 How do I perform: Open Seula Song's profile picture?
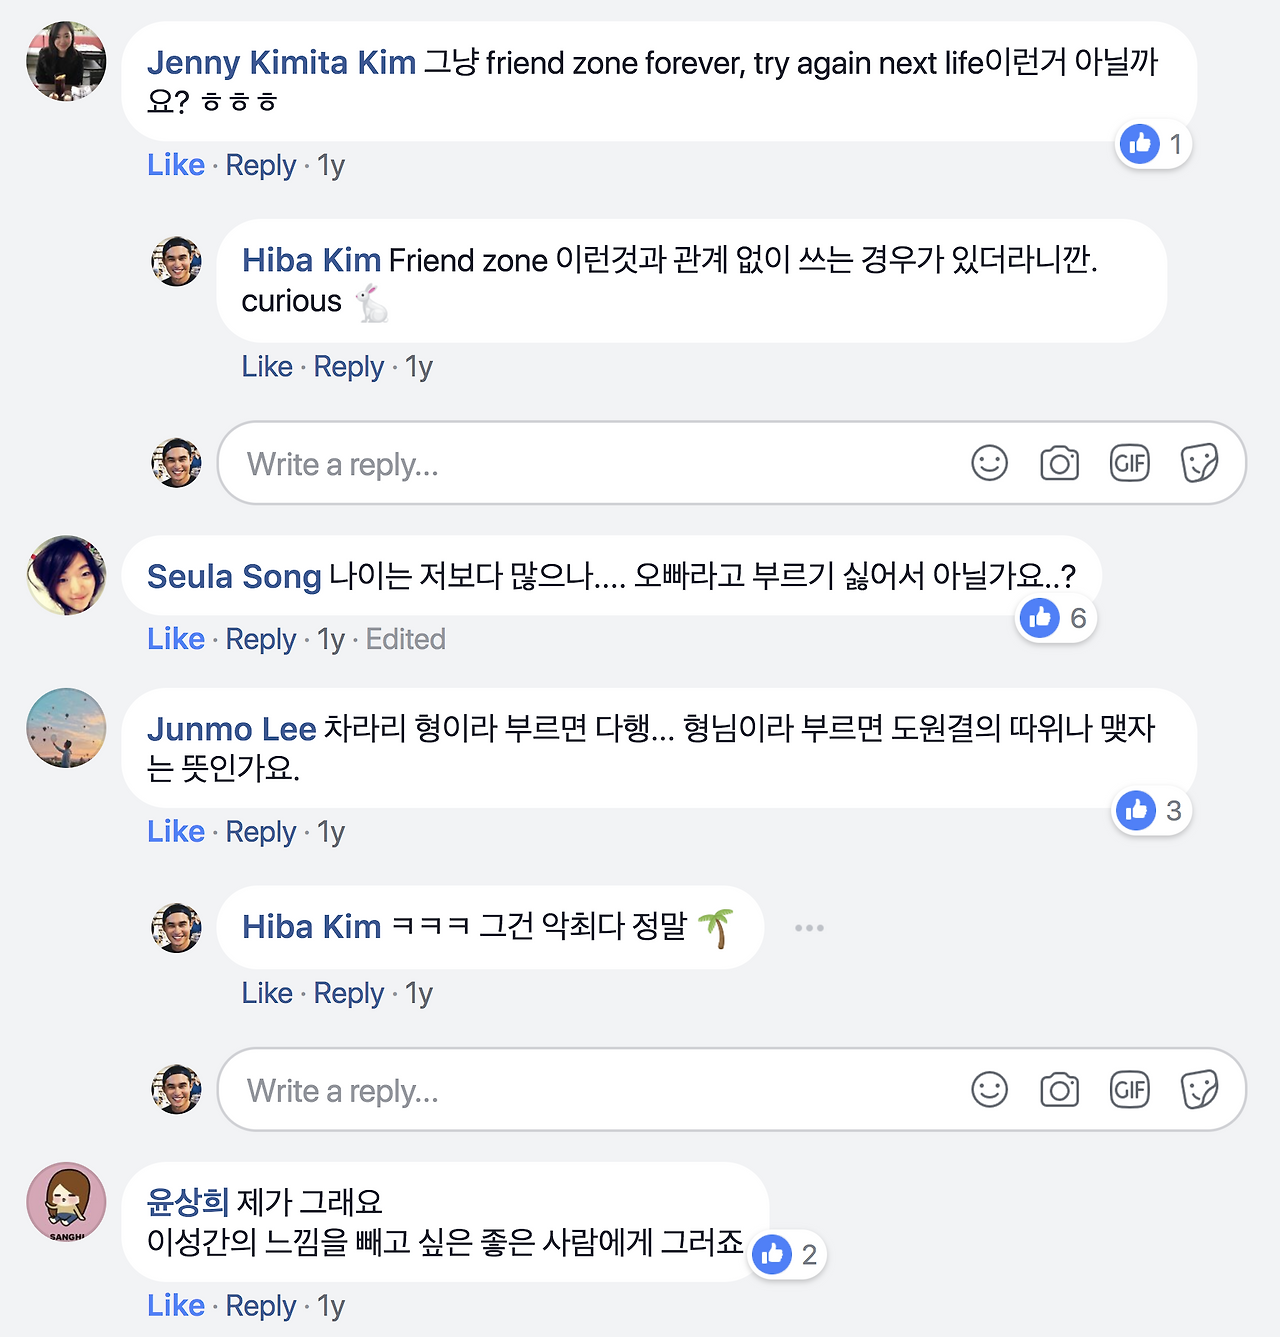[x=65, y=575]
